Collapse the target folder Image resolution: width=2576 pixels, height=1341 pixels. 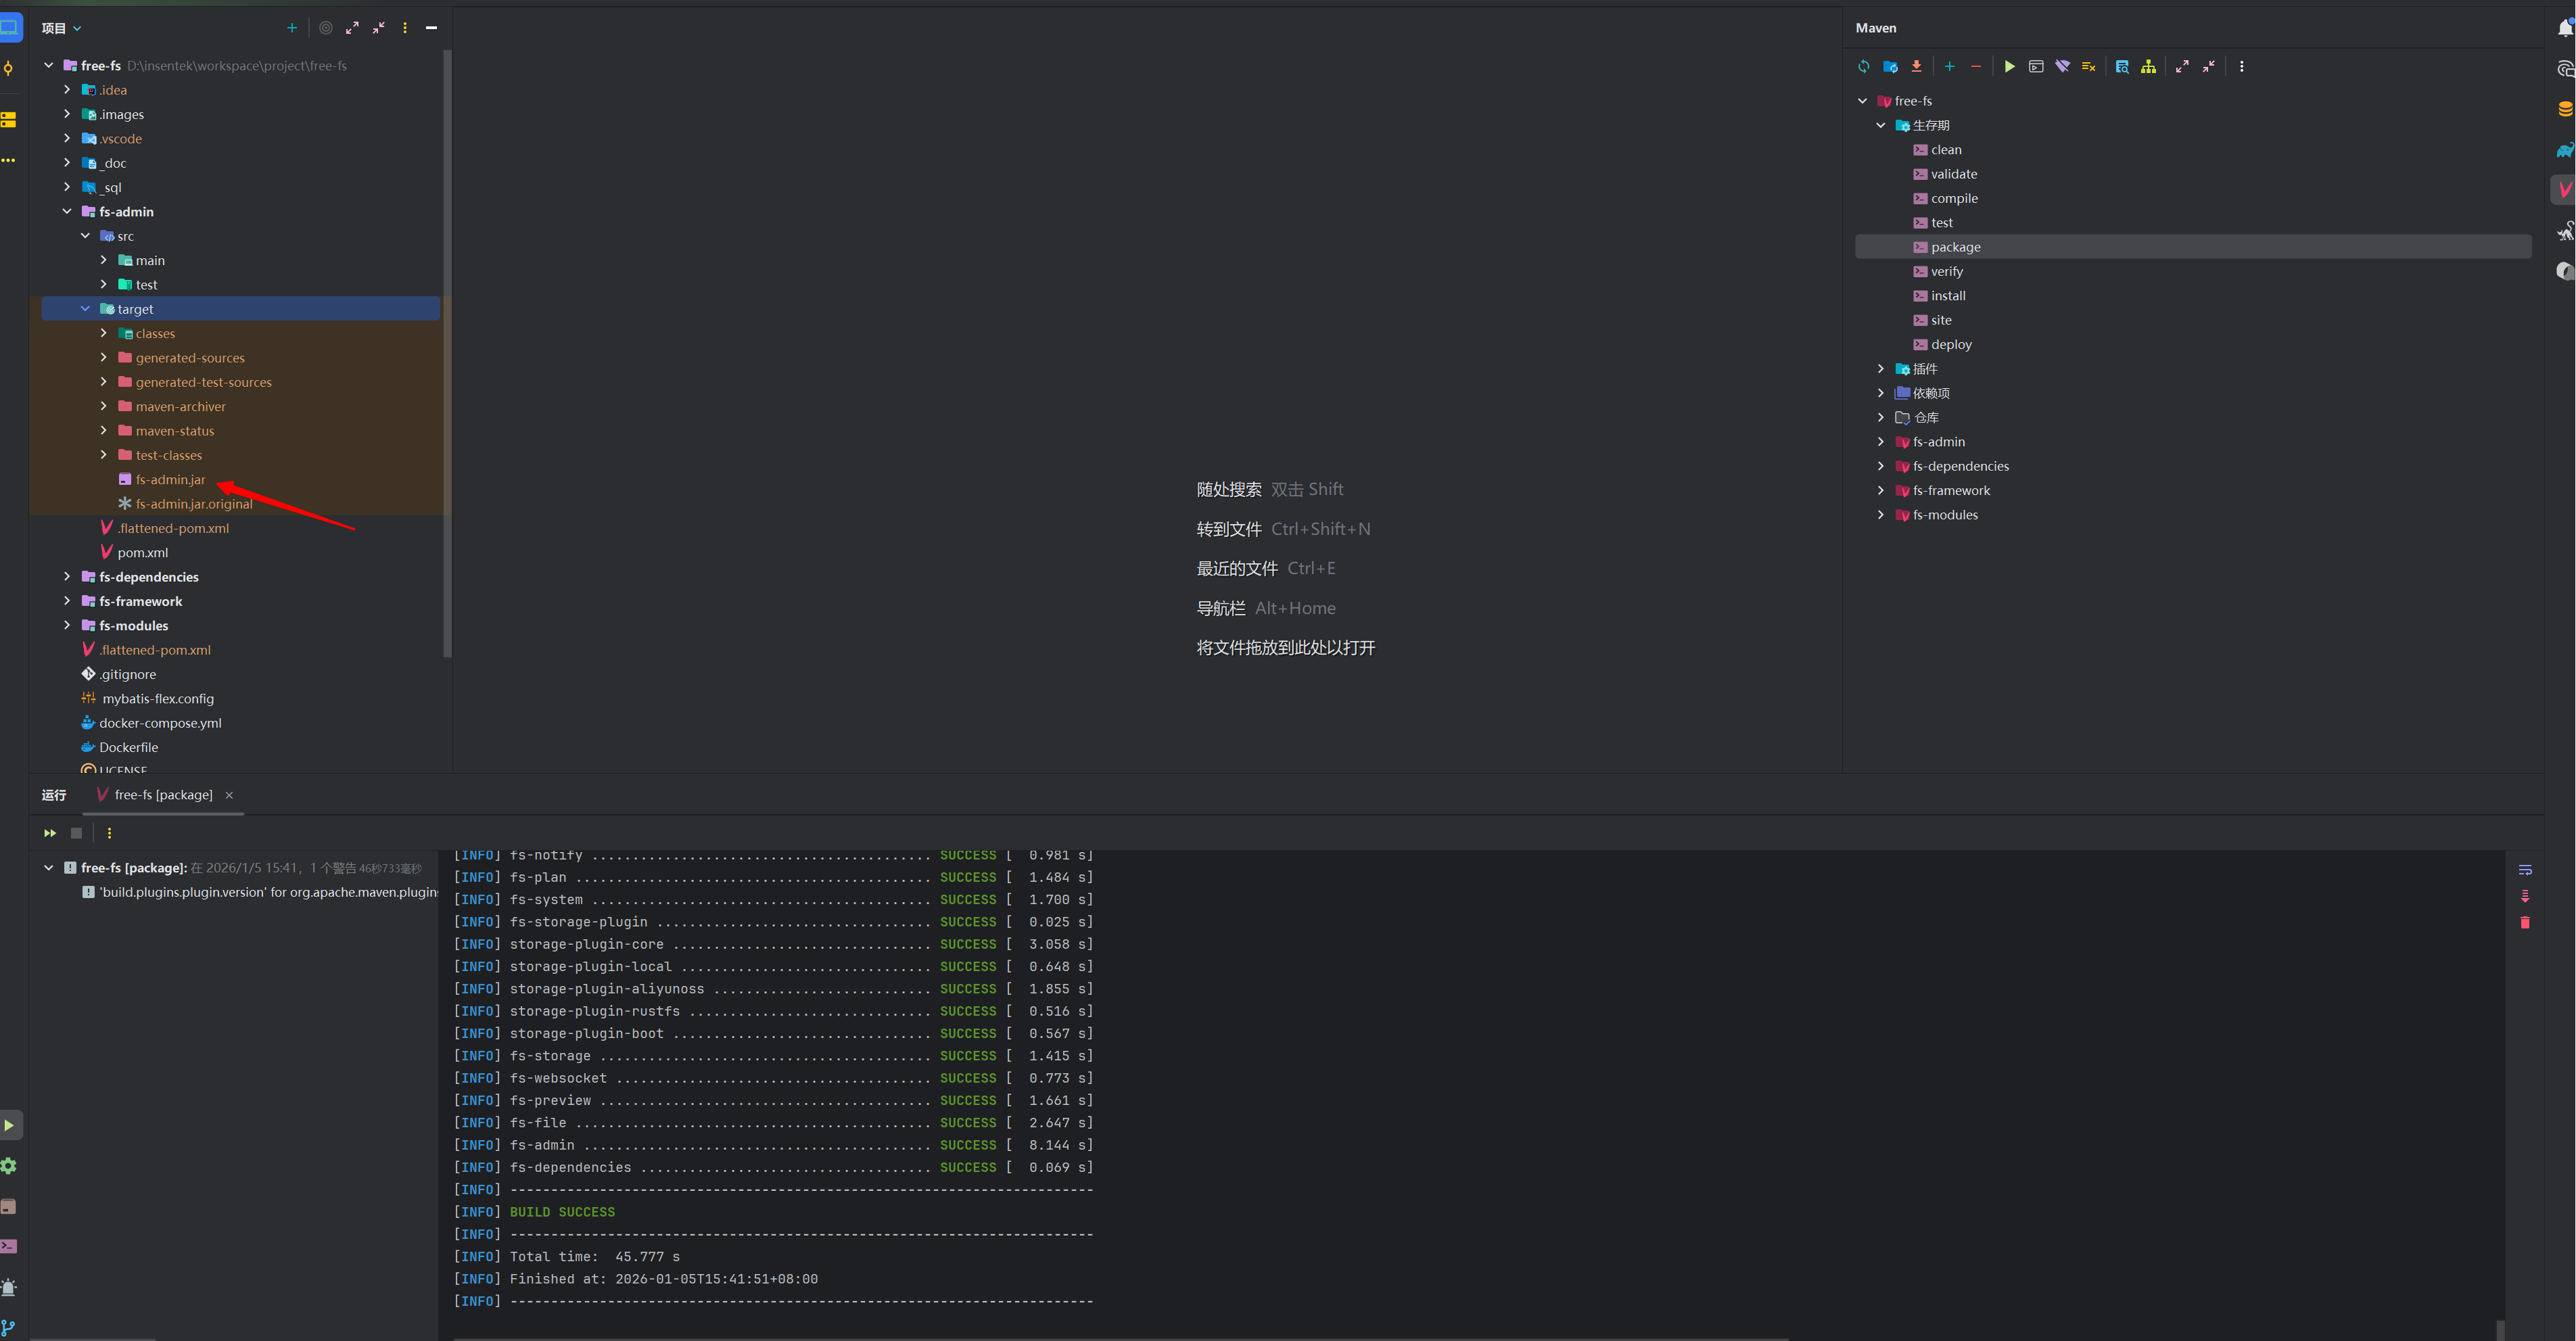coord(85,309)
